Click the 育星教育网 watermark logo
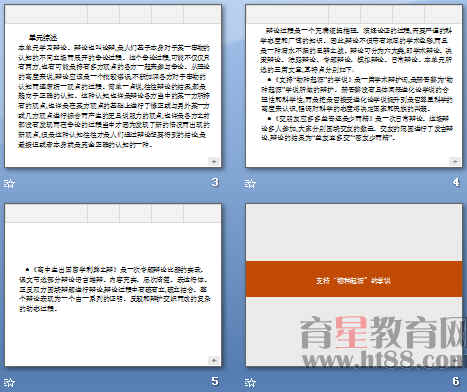The image size is (467, 392). pos(382,332)
